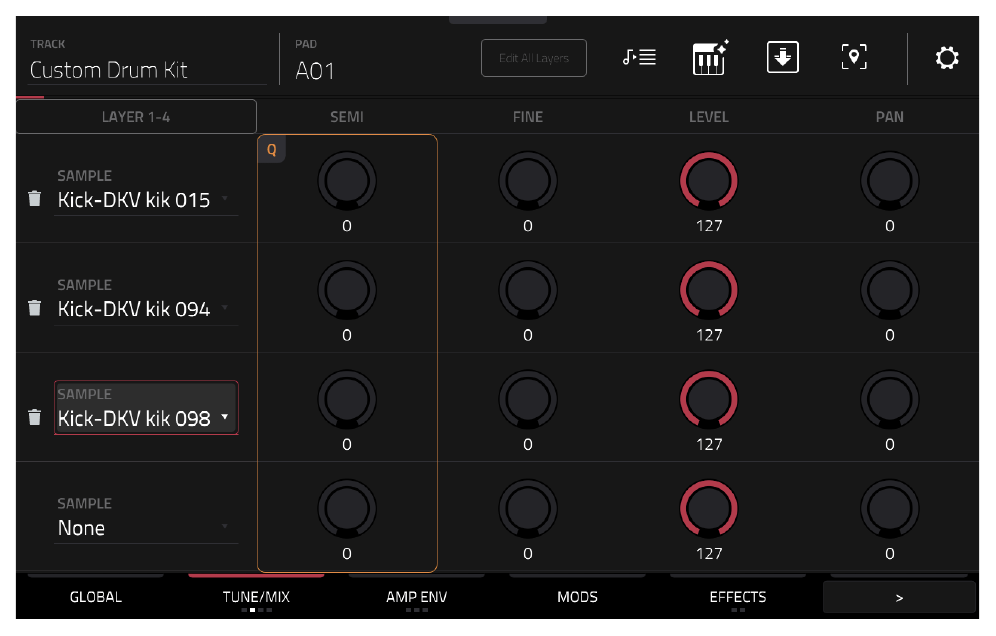Click the orange Q quick-edit badge
The image size is (996, 636).
pos(272,150)
